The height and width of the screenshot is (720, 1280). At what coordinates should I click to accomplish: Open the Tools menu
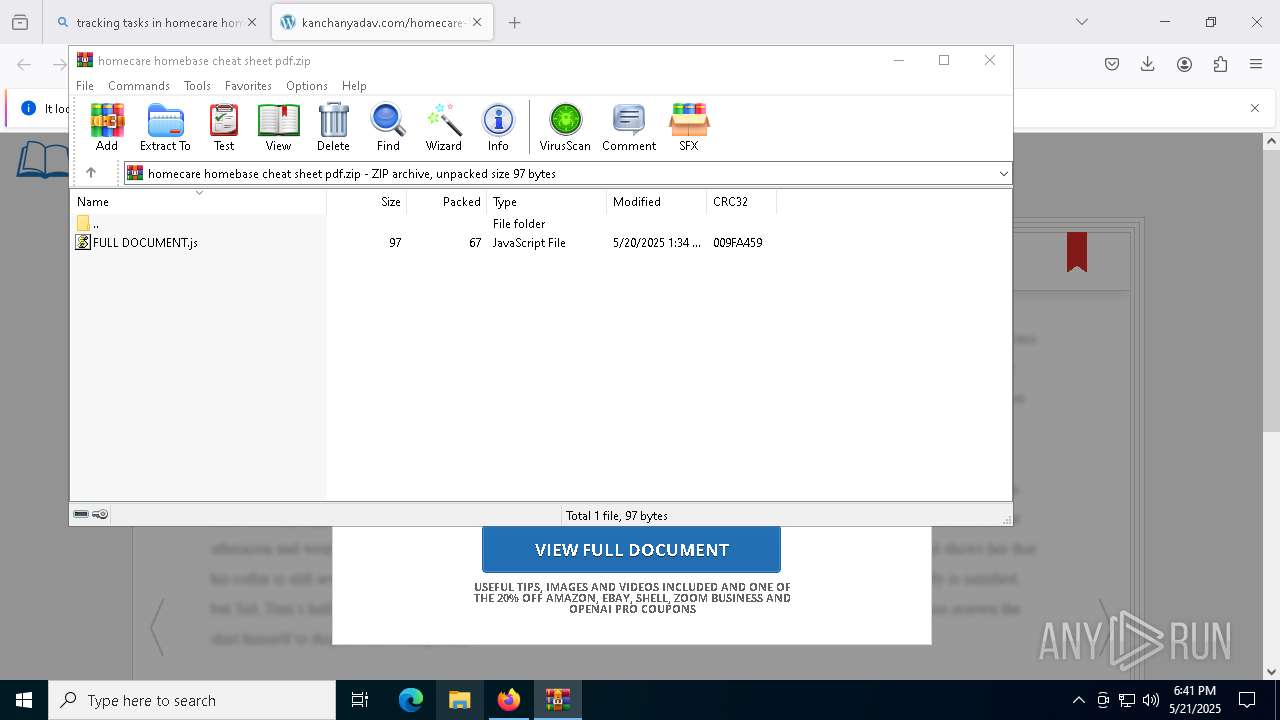pos(197,86)
